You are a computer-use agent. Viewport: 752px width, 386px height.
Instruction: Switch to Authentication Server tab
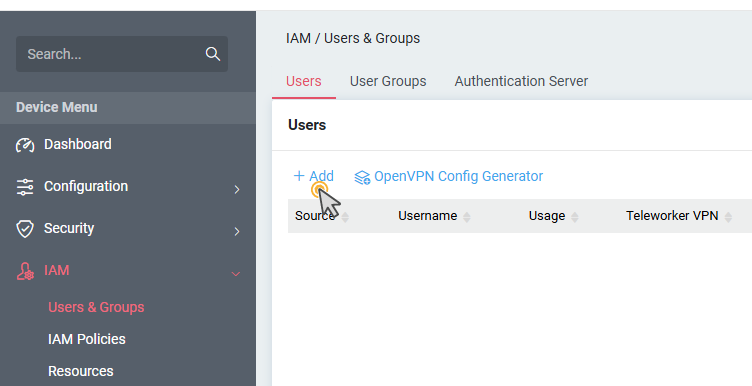tap(521, 81)
